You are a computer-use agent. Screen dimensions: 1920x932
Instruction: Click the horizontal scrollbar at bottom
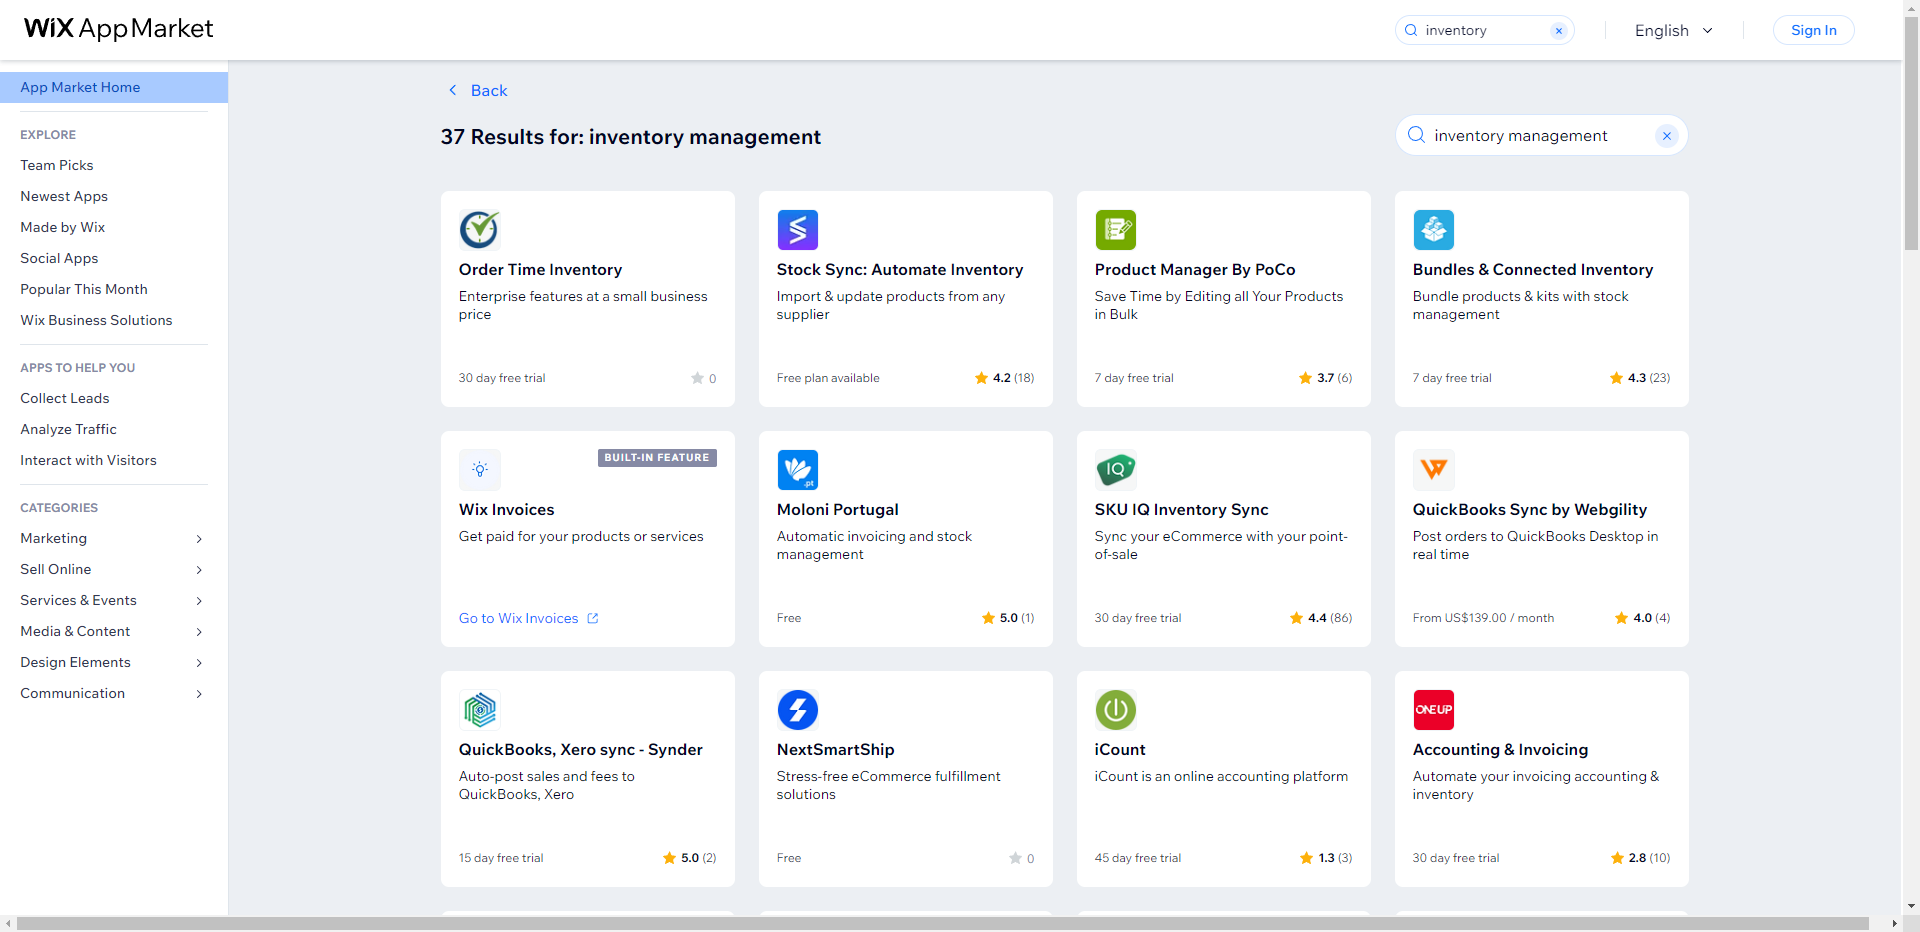(x=943, y=924)
